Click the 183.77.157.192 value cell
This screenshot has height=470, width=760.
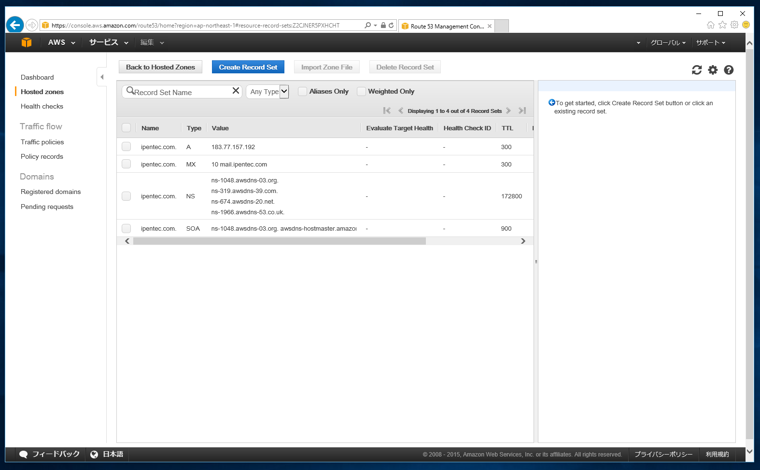233,147
